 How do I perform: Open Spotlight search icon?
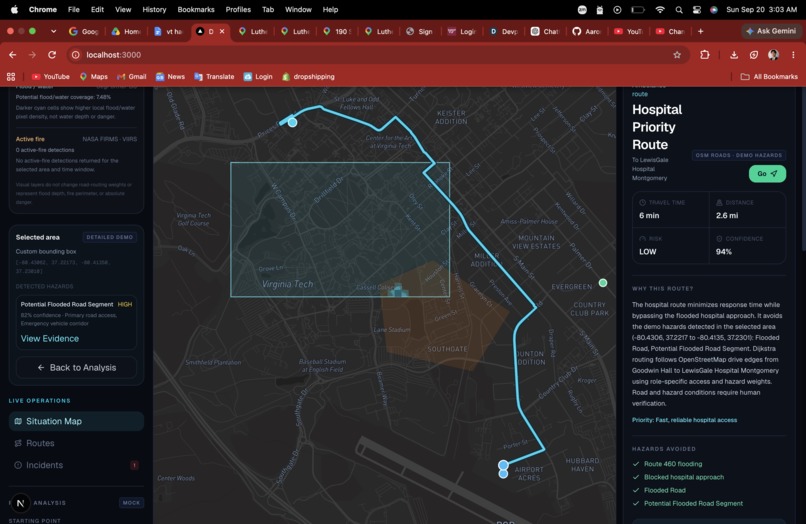pyautogui.click(x=679, y=9)
